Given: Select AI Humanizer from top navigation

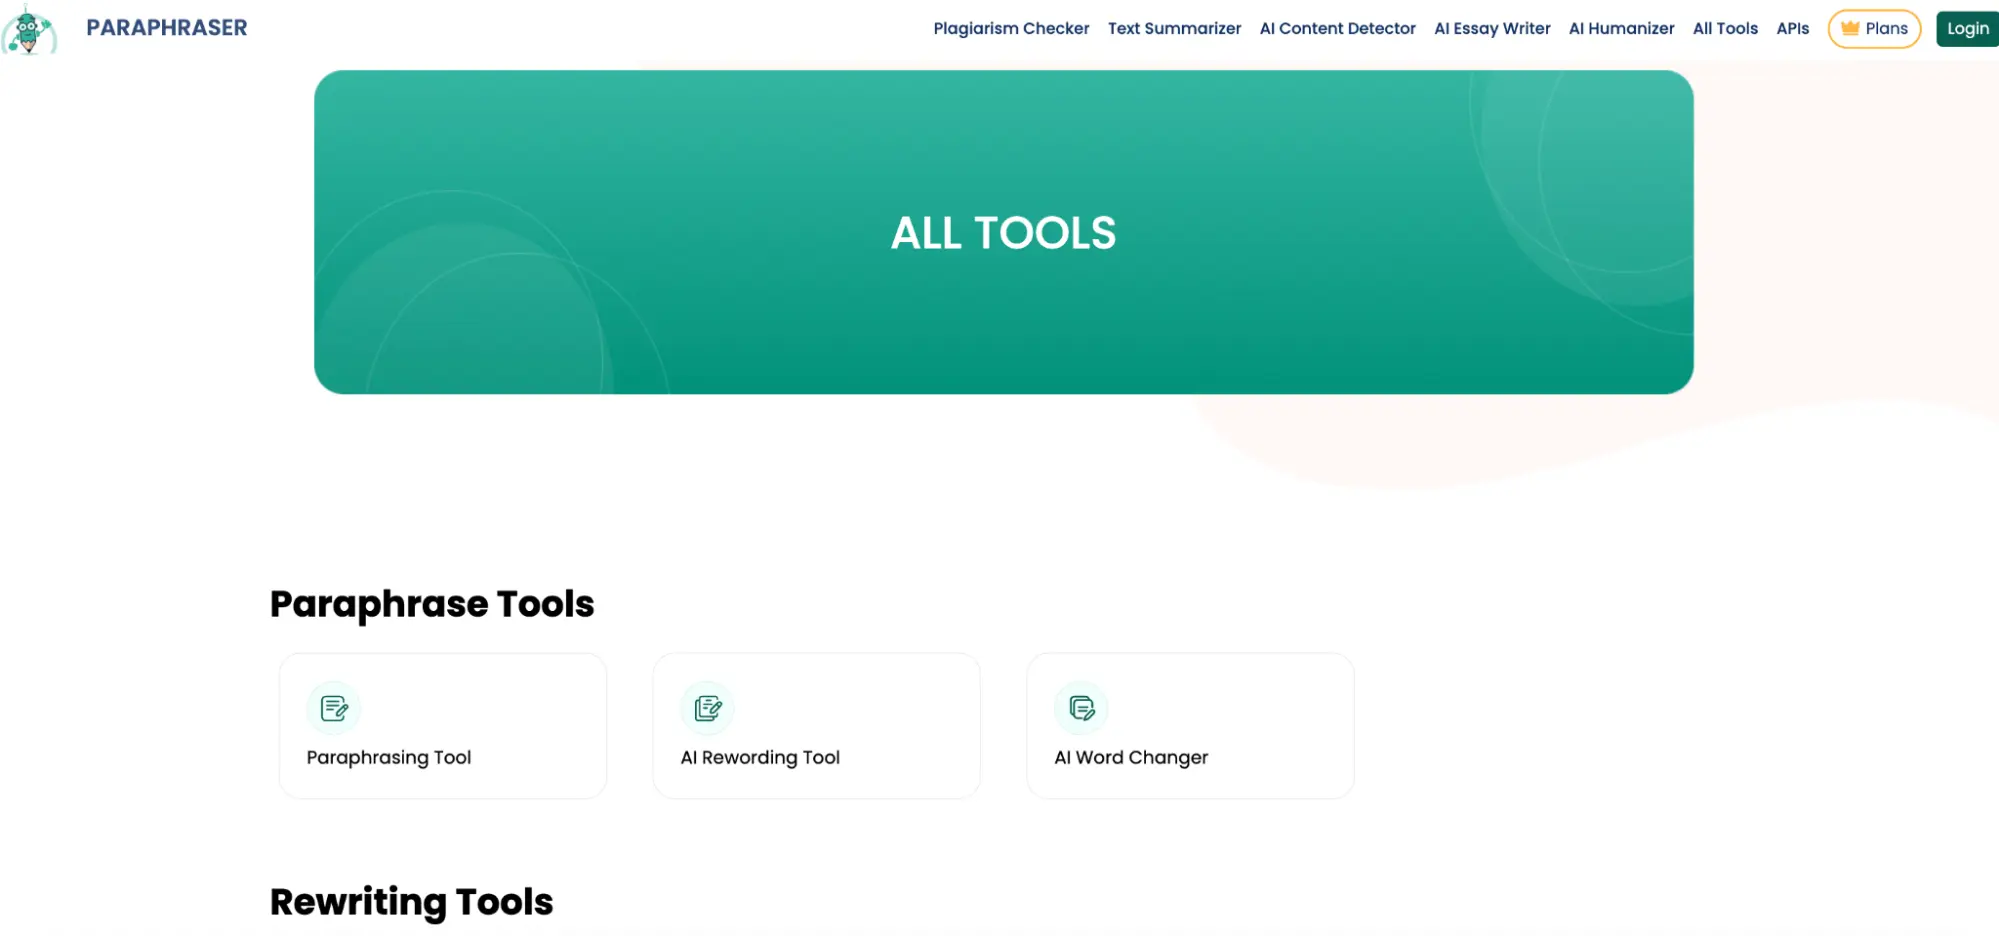Looking at the screenshot, I should click(x=1621, y=29).
